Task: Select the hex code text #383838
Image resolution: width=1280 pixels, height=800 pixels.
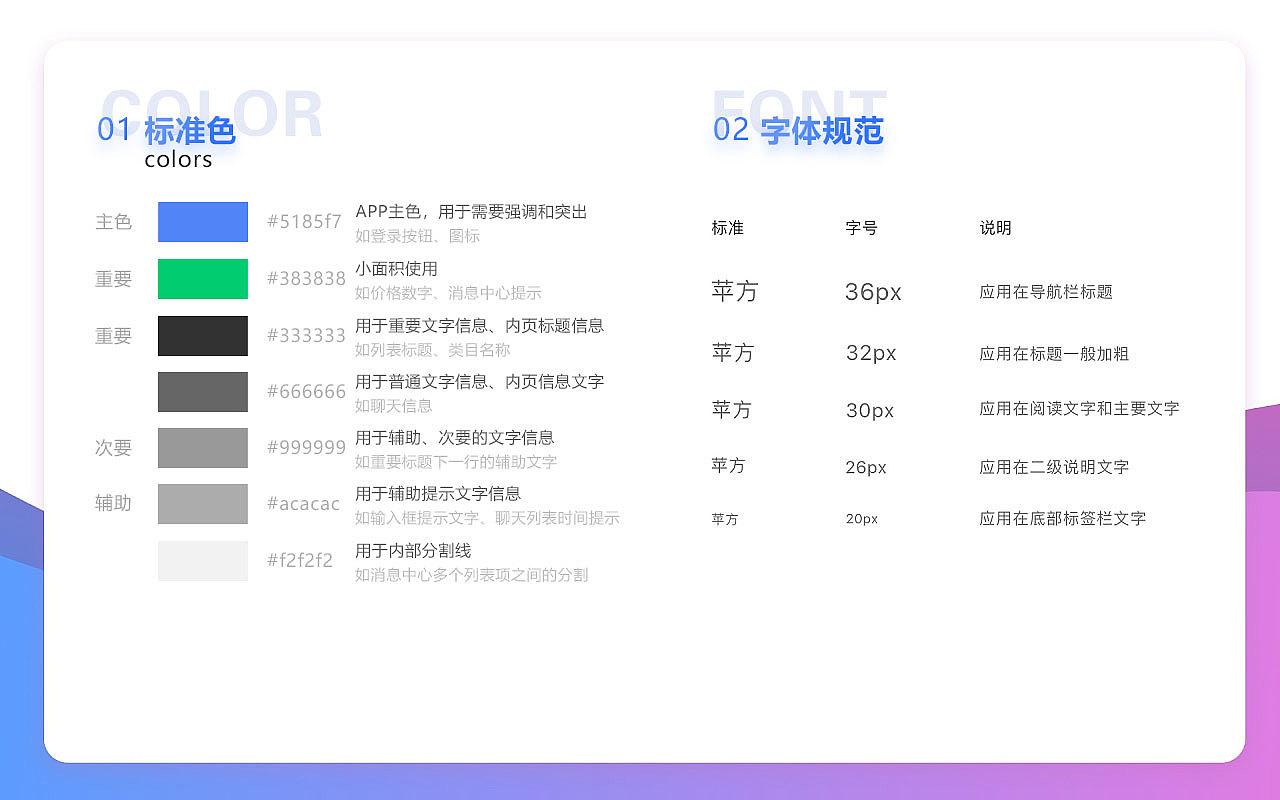Action: [x=306, y=279]
